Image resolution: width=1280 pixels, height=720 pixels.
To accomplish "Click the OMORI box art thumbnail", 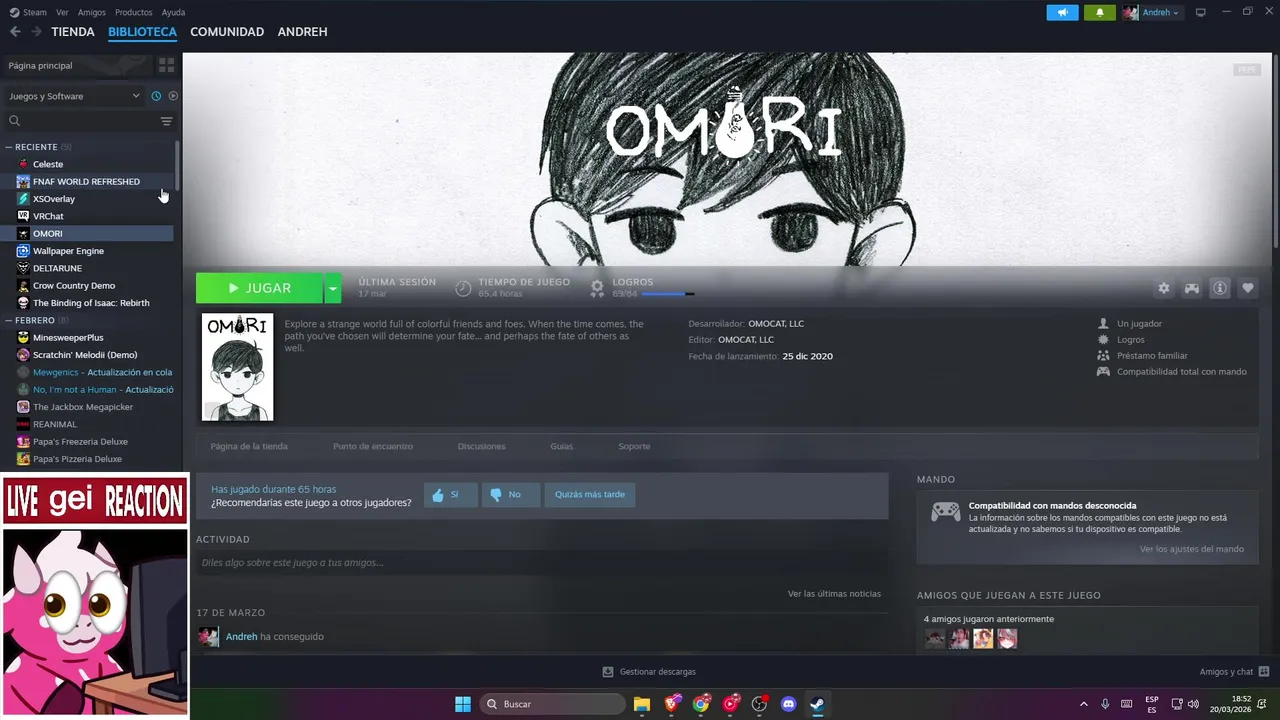I will [x=237, y=367].
